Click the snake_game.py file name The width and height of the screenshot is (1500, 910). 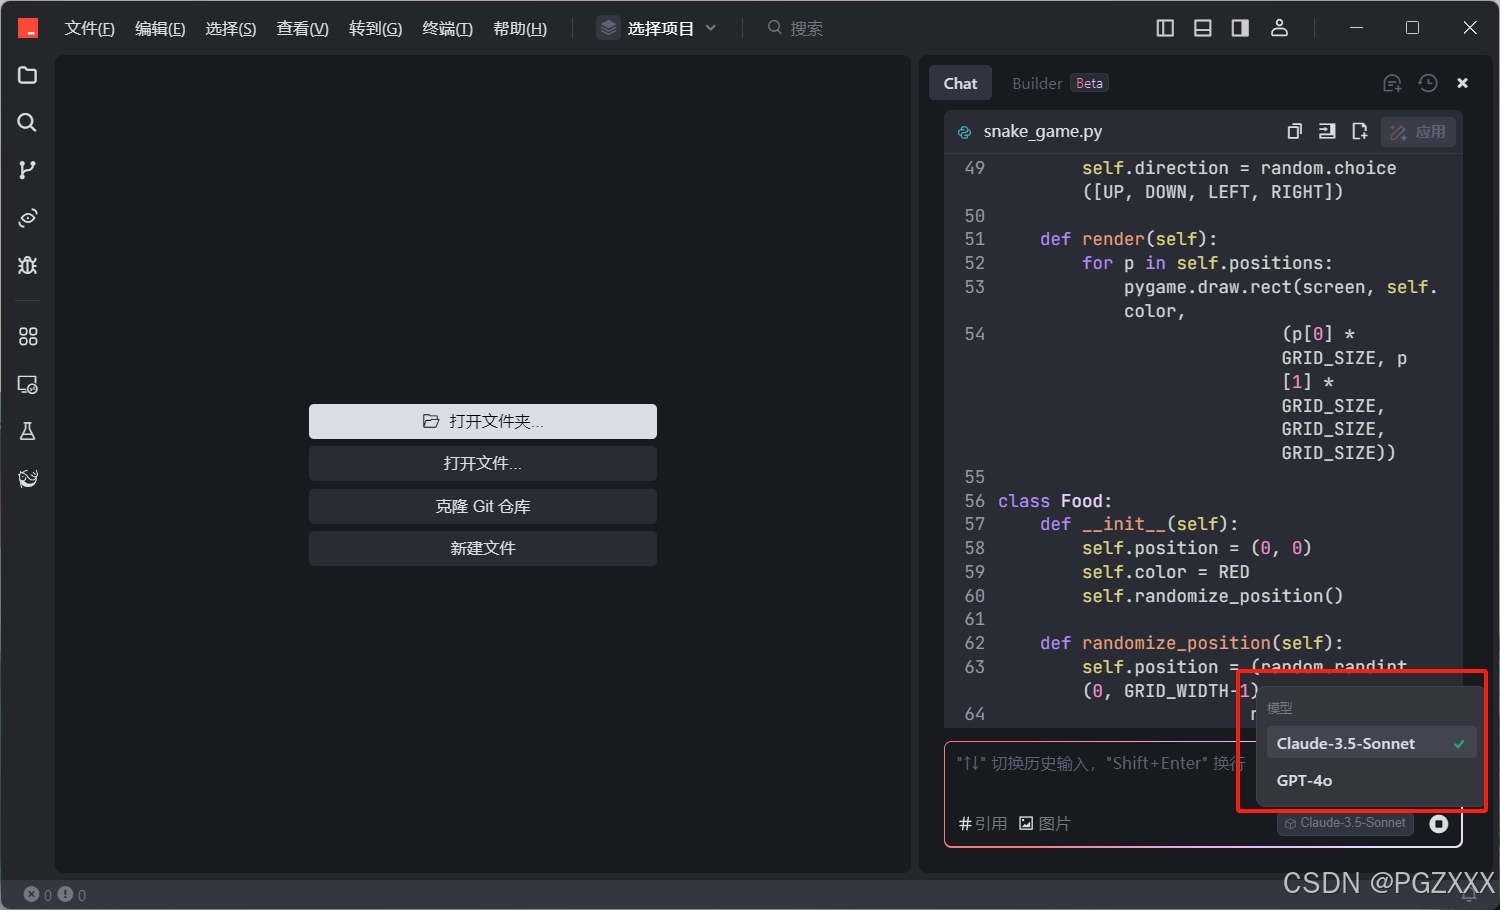coord(1043,131)
